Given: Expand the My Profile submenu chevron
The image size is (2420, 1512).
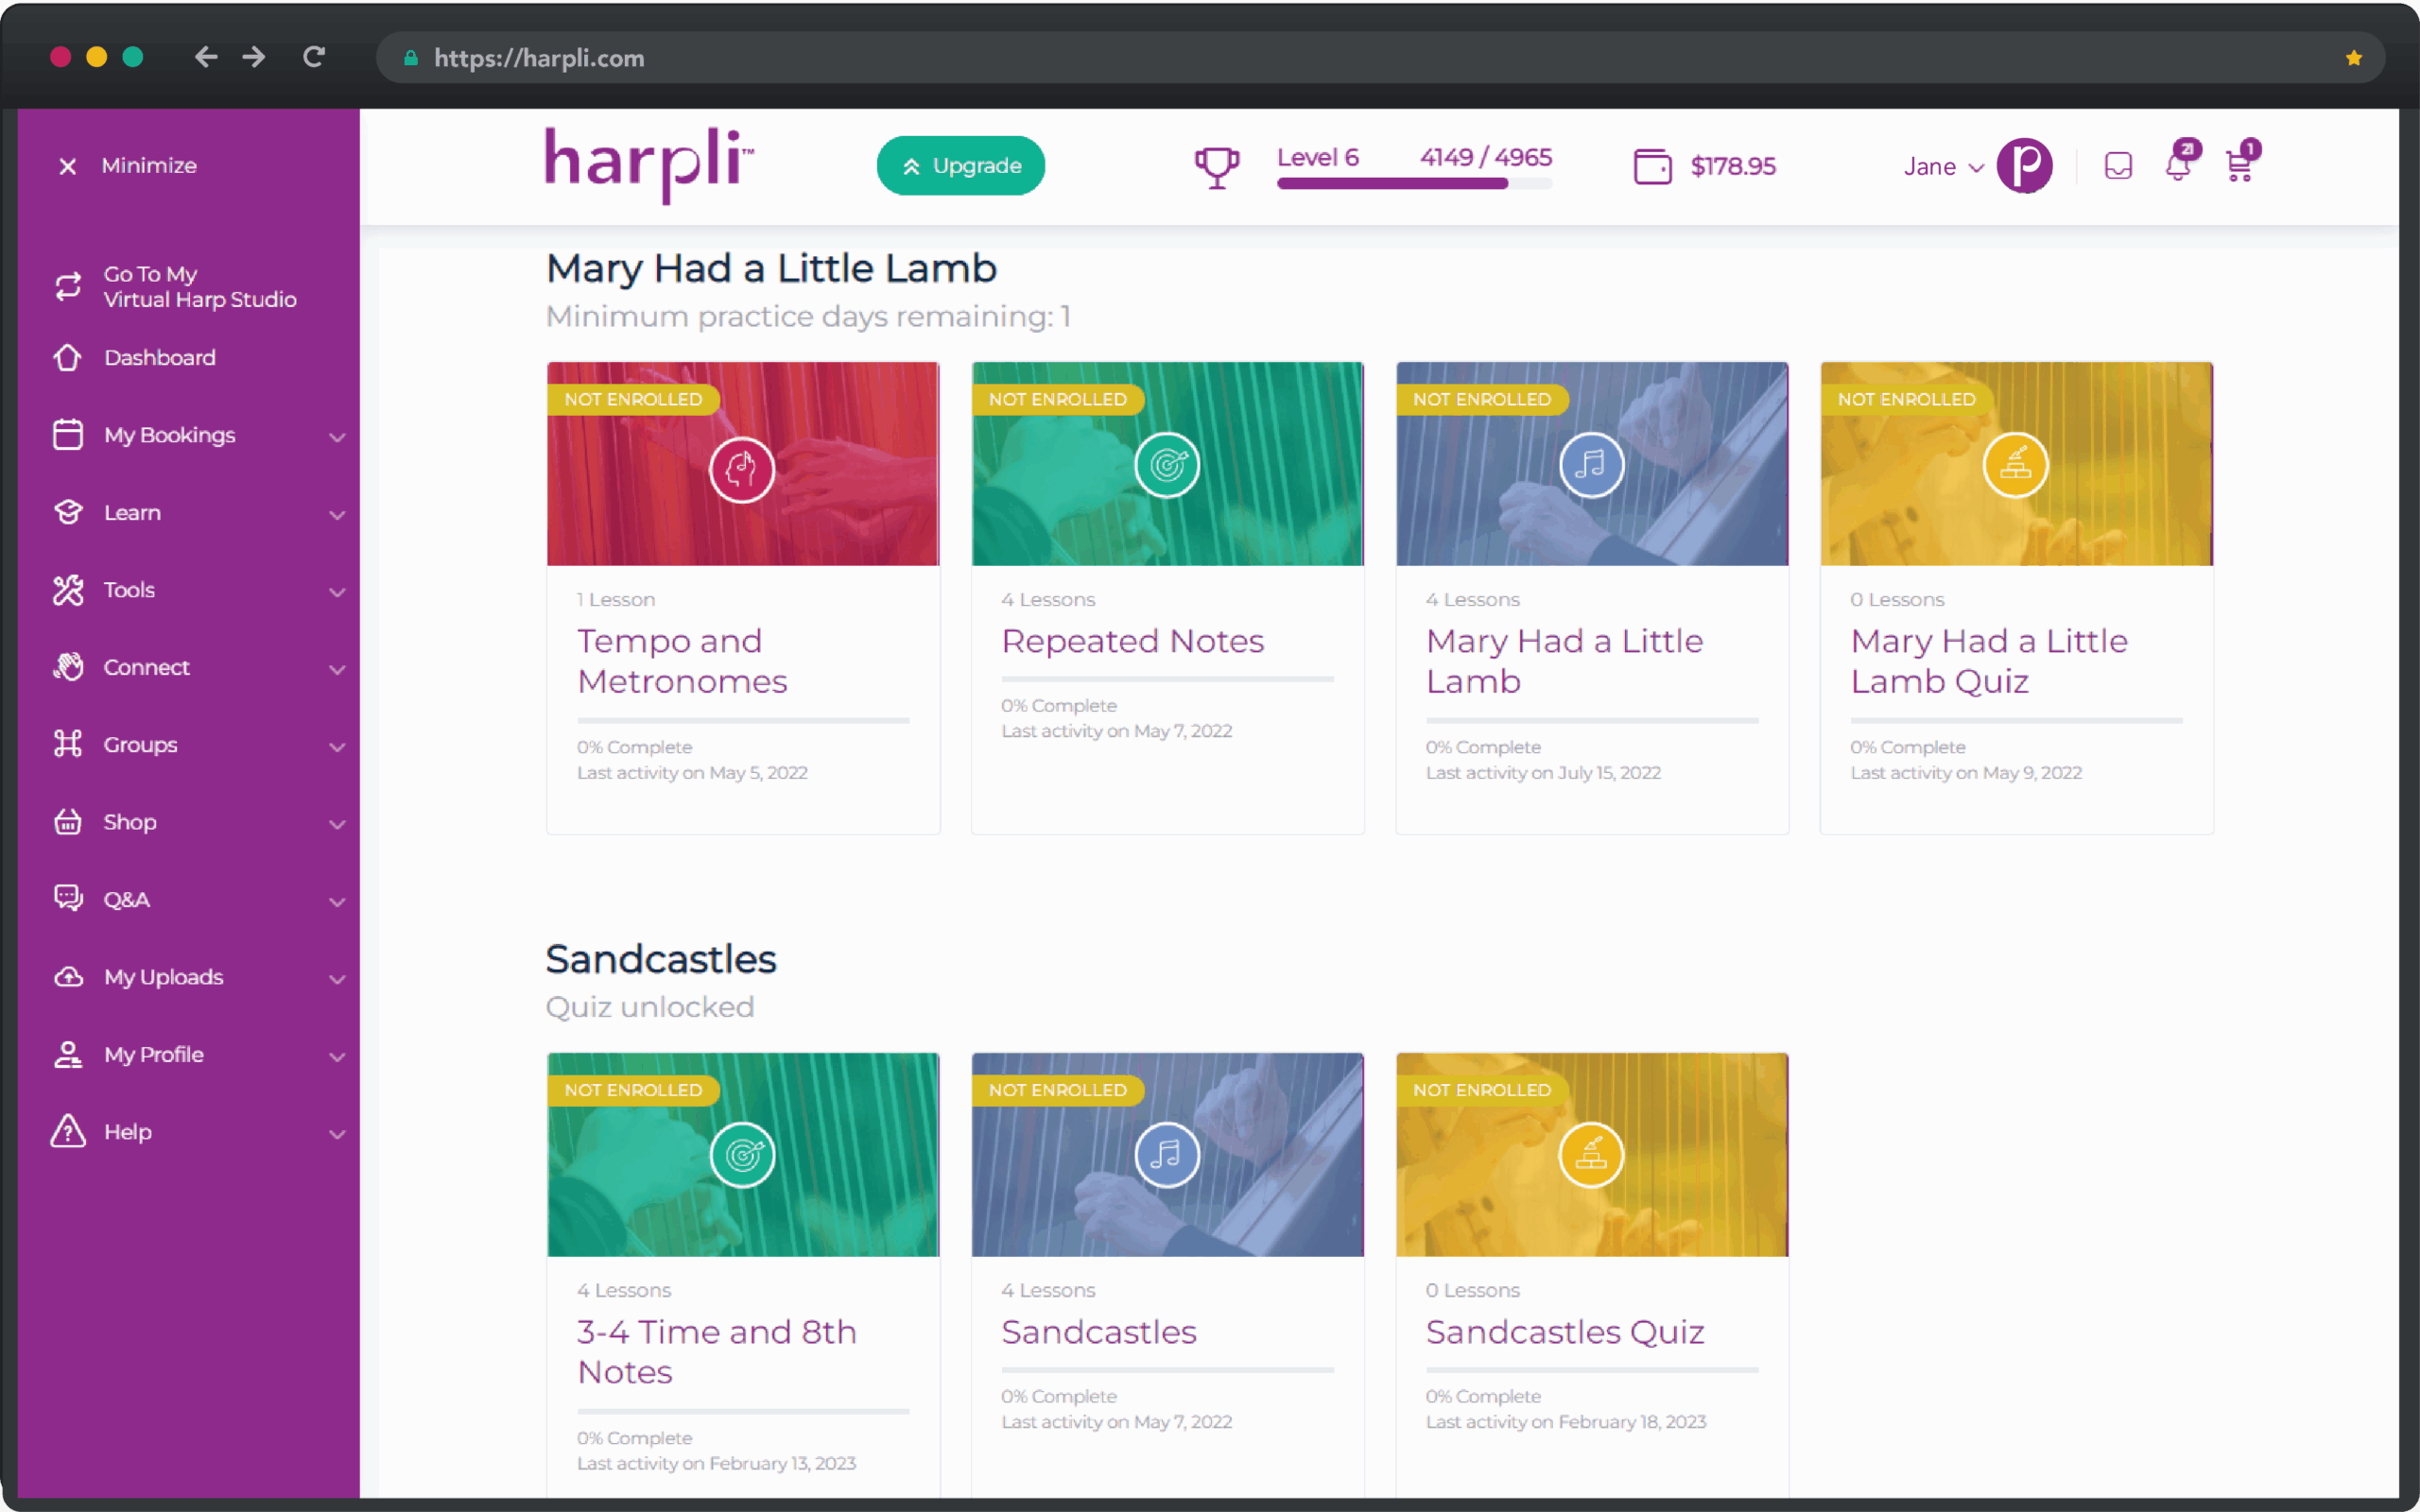Looking at the screenshot, I should (x=337, y=1057).
